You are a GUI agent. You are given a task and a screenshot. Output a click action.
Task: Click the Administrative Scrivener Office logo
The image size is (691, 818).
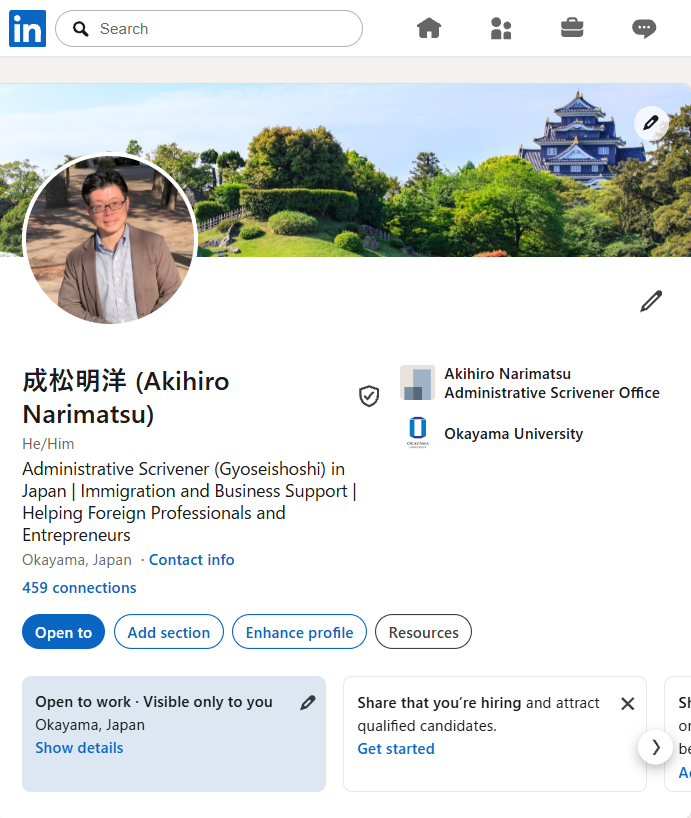coord(417,382)
